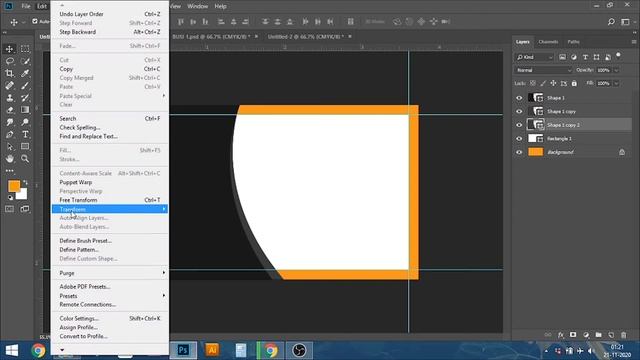
Task: Select the Zoom tool
Action: coord(25,159)
